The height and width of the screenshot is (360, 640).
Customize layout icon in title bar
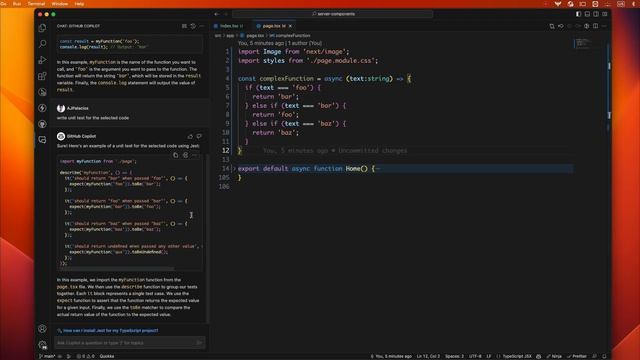[x=605, y=14]
